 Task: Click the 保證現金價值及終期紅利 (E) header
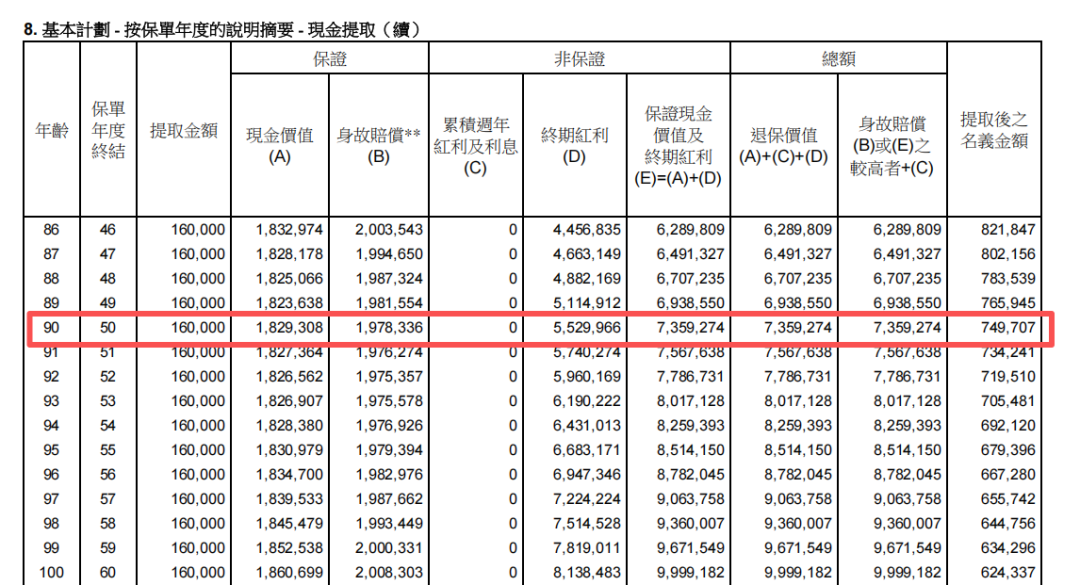pos(678,145)
